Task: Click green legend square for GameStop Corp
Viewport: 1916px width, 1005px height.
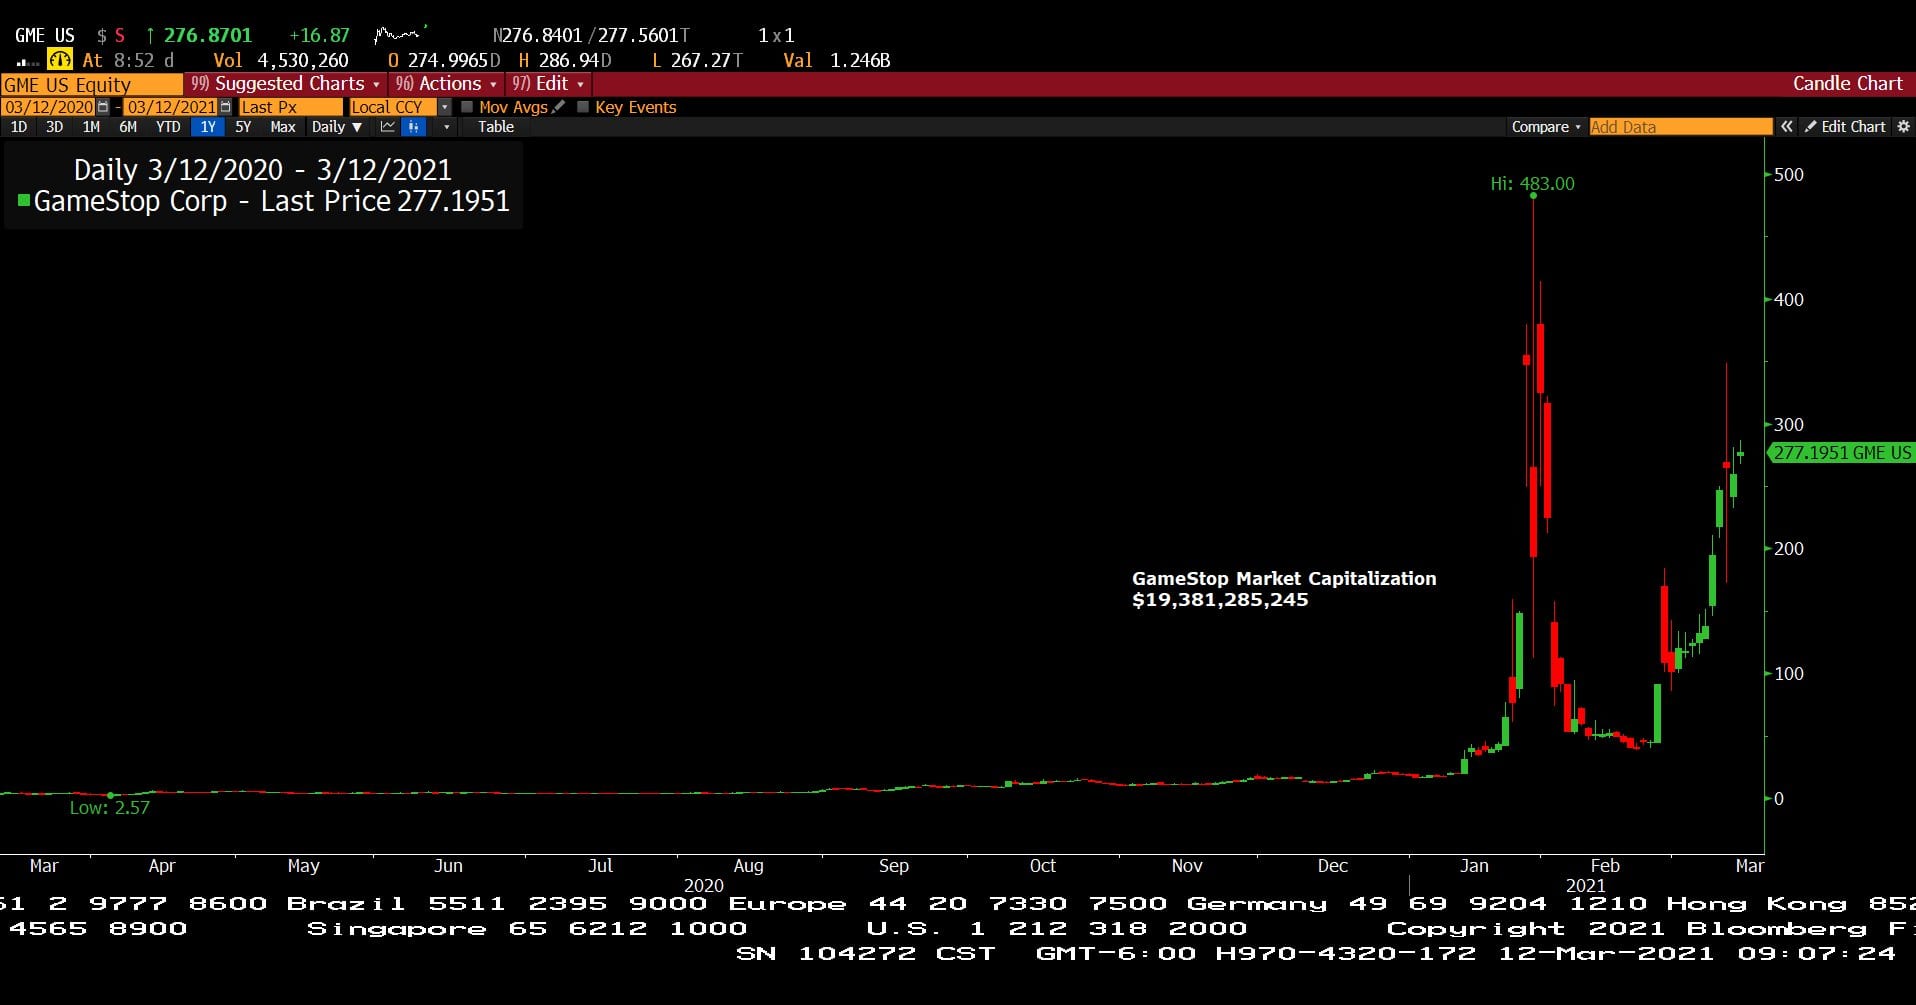Action: 24,201
